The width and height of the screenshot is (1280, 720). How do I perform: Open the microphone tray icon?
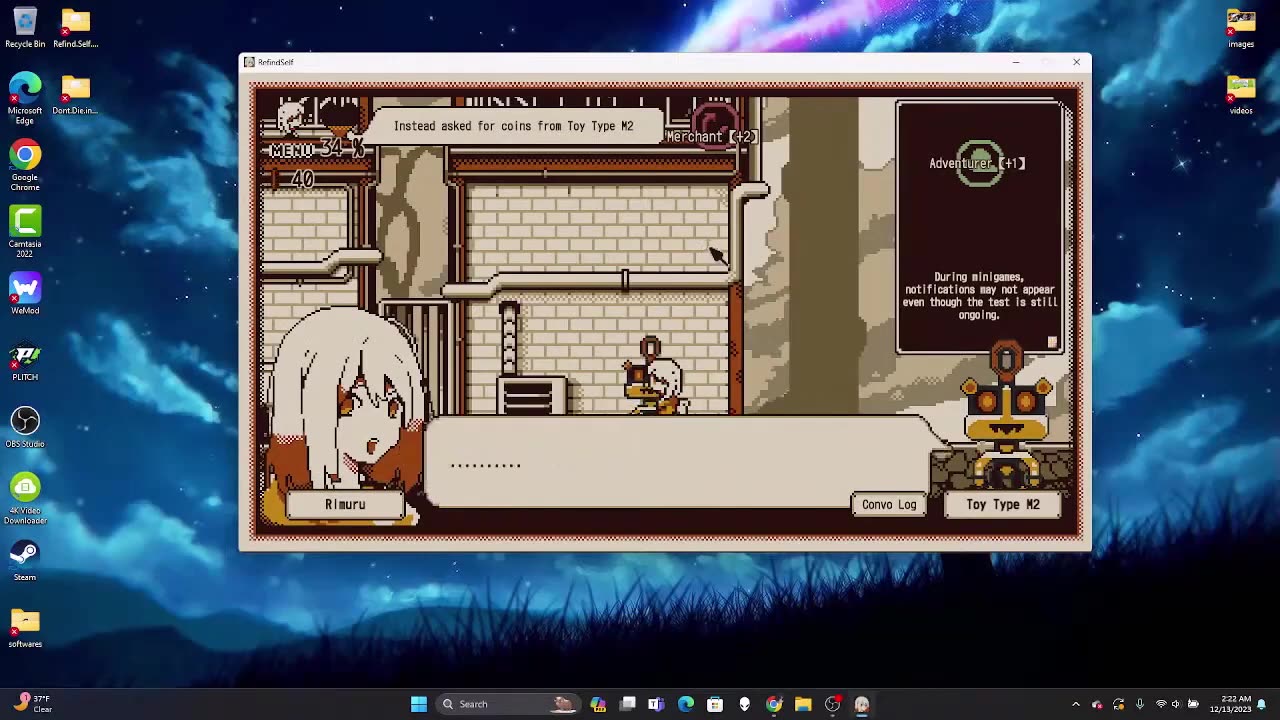[x=1139, y=704]
